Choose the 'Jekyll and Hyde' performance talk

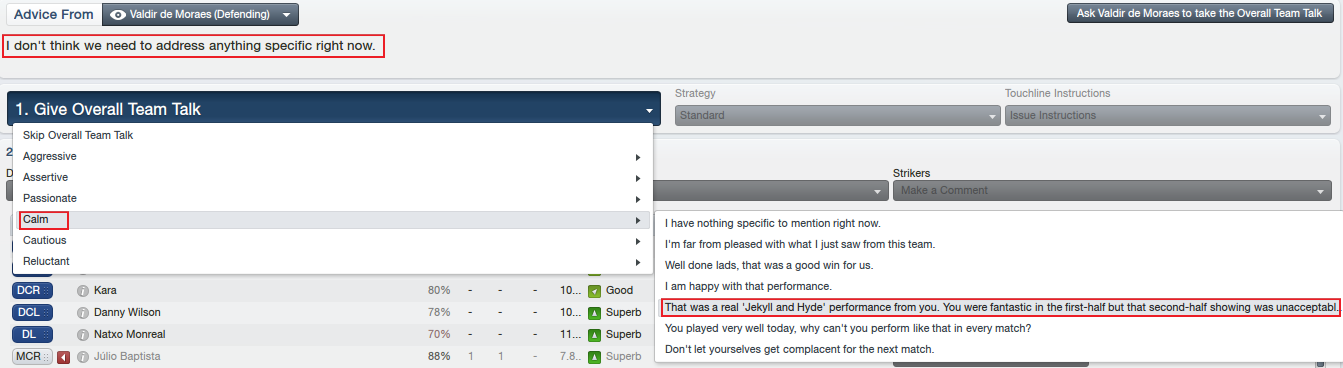[1001, 307]
